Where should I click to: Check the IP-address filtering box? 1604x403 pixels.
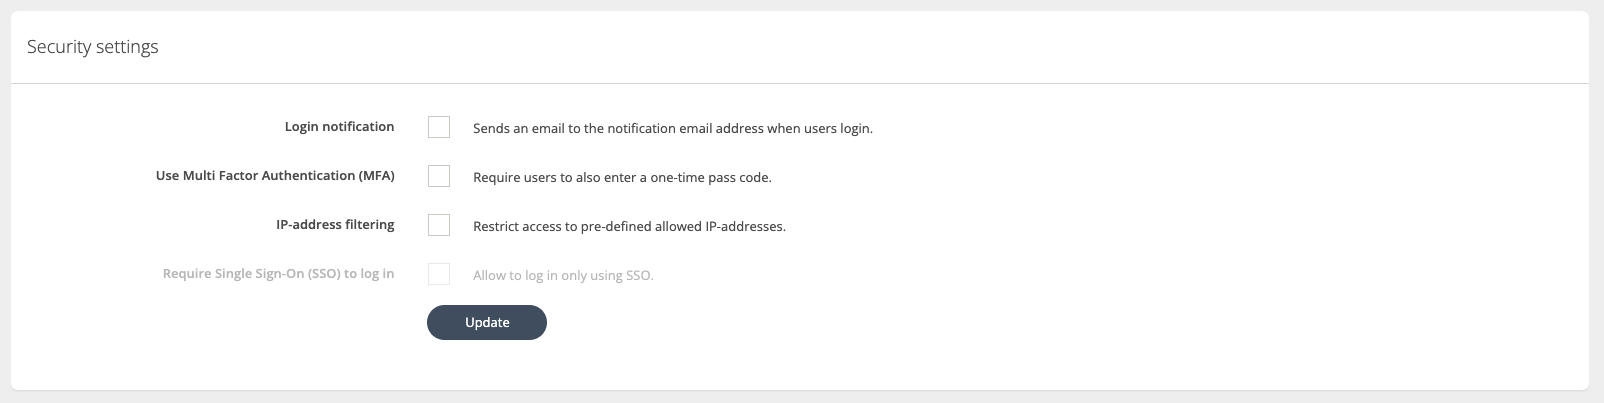438,225
